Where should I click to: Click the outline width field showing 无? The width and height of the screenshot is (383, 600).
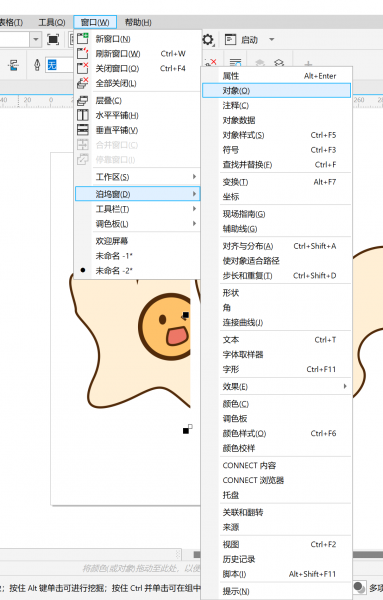coord(59,65)
